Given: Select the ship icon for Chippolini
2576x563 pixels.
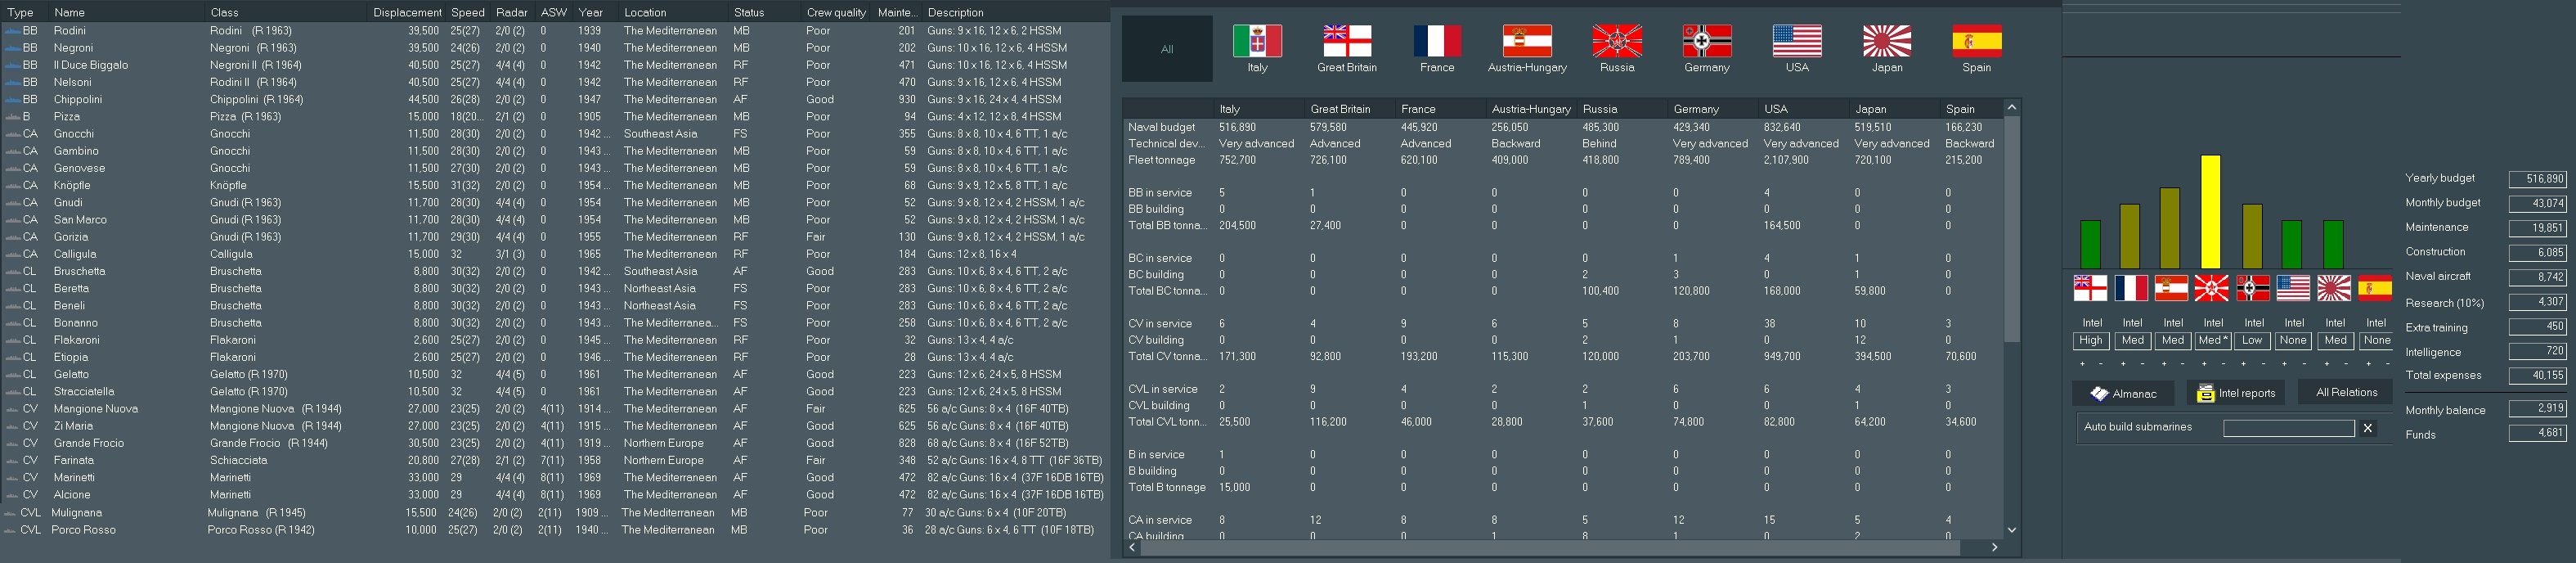Looking at the screenshot, I should tap(12, 100).
